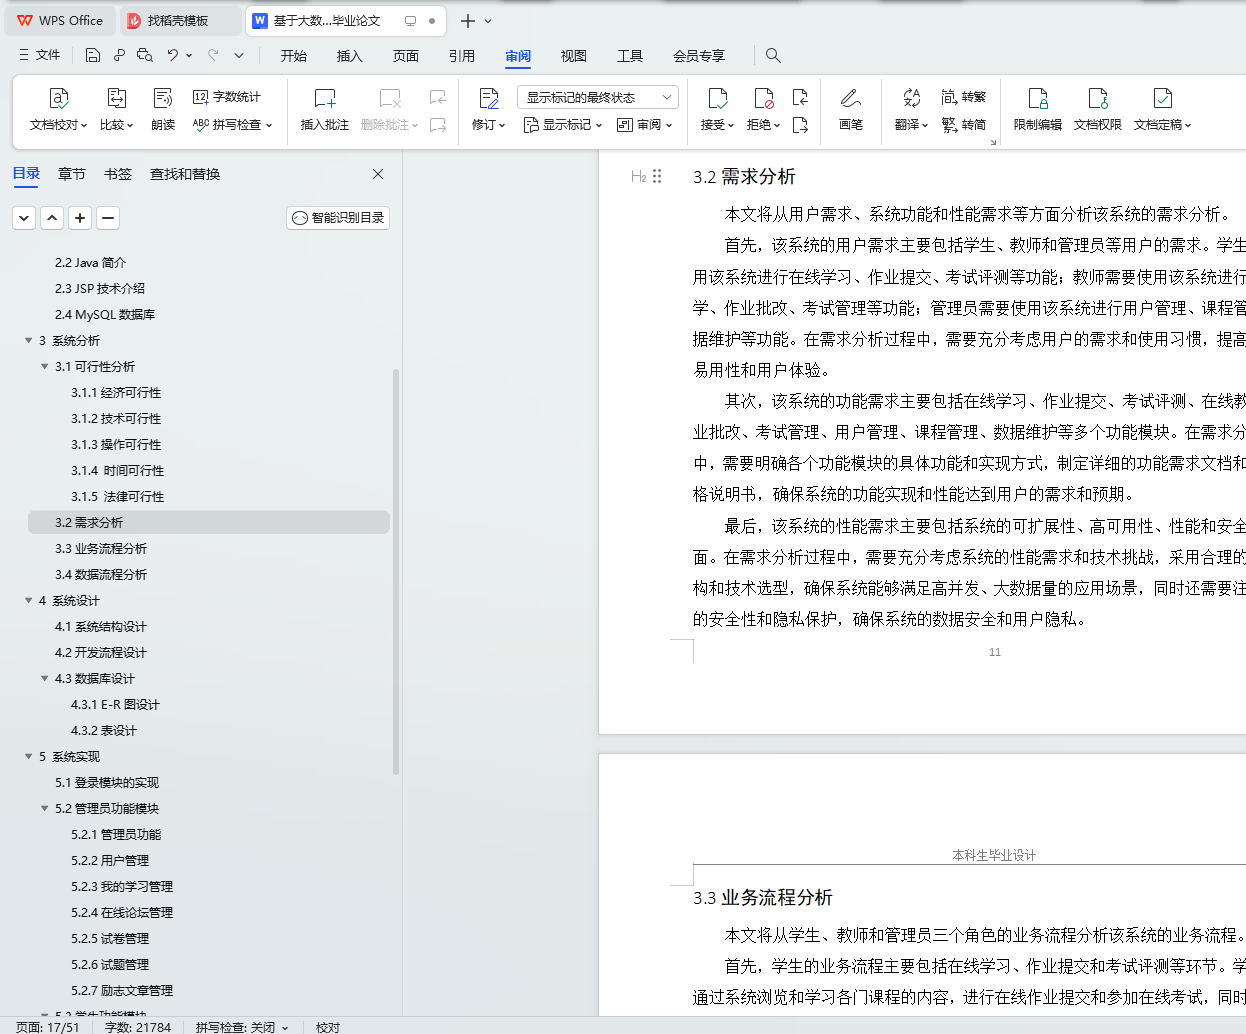Go to previous revision icon
Screen dimensions: 1246x1034
click(x=800, y=97)
